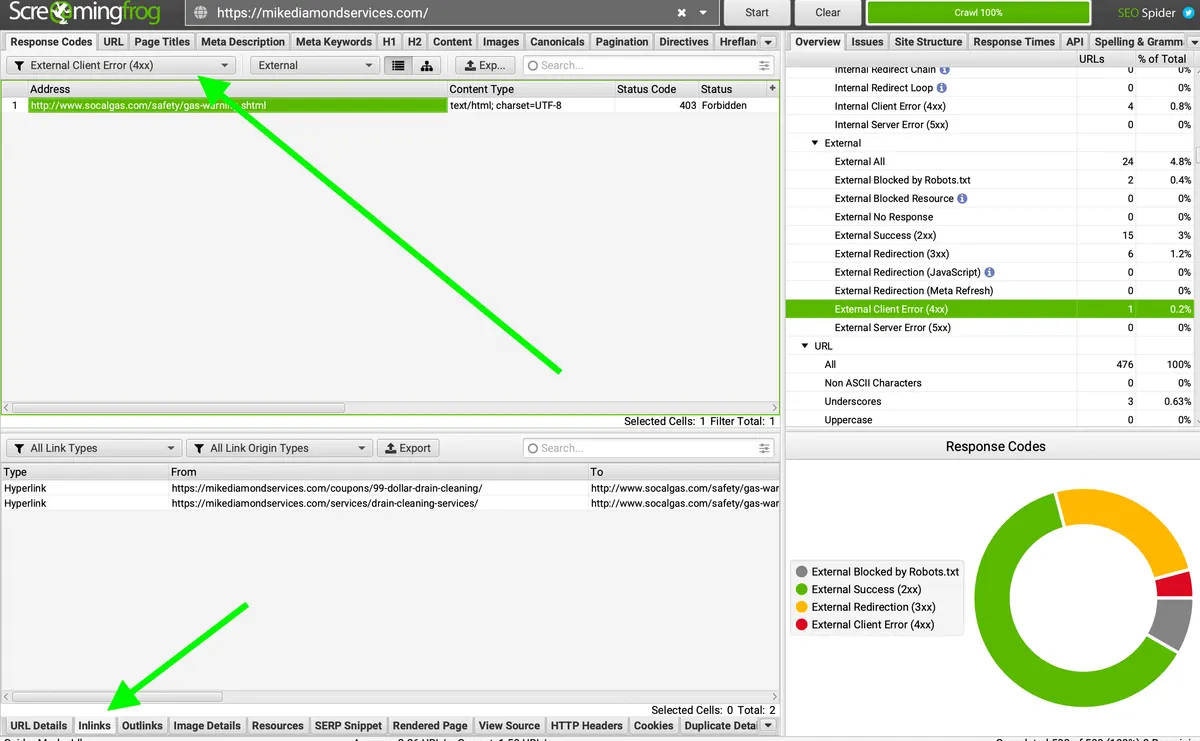Switch to the Images tab
Screen dimensions: 1200x741
[x=501, y=42]
